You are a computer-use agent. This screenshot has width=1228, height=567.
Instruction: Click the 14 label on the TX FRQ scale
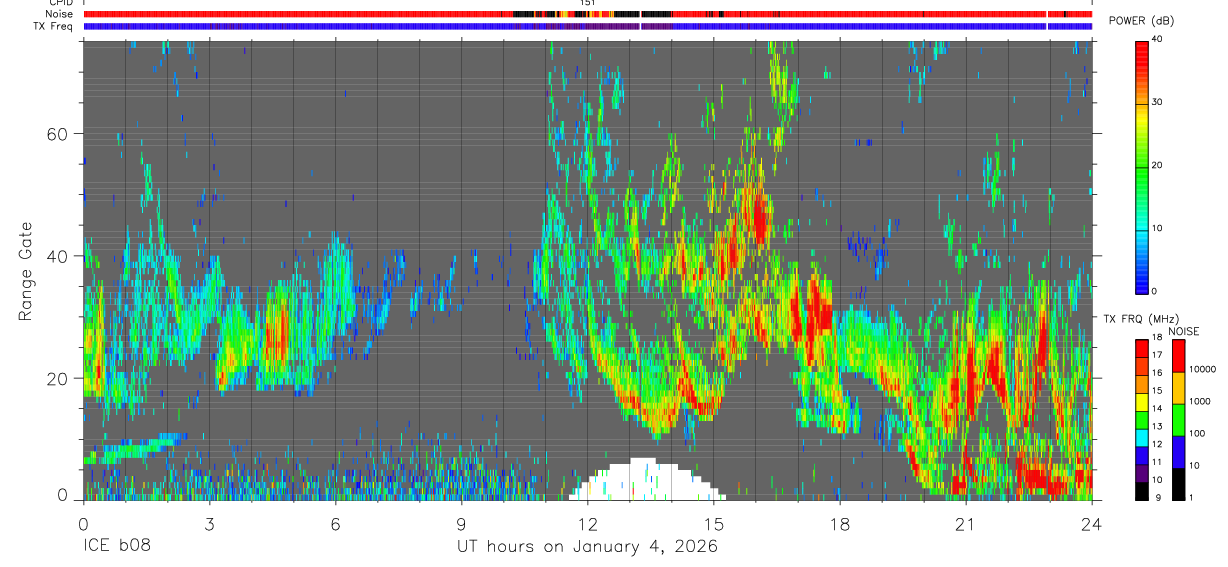(1157, 408)
